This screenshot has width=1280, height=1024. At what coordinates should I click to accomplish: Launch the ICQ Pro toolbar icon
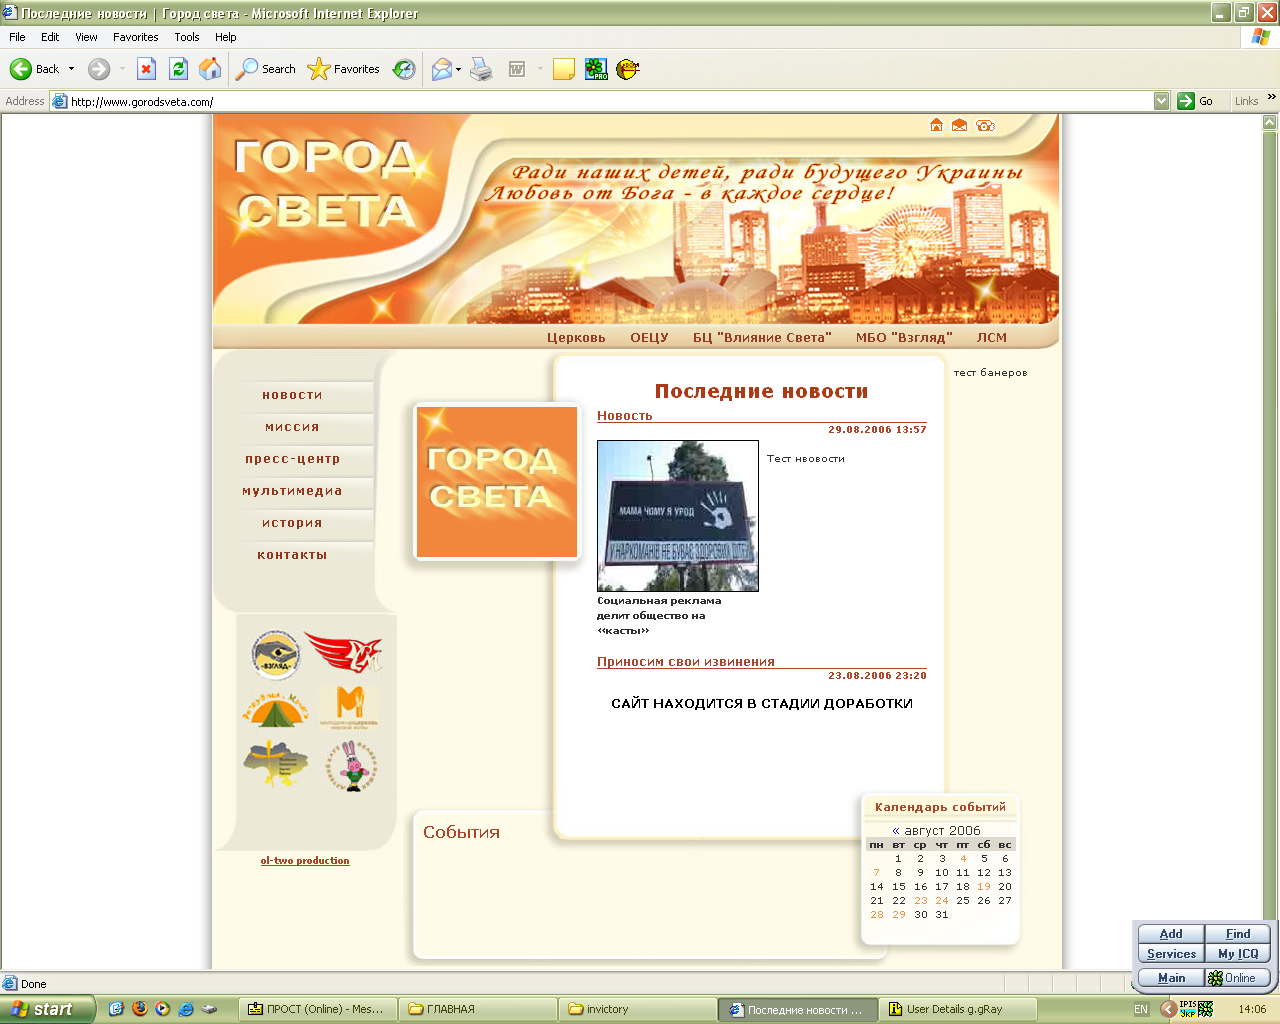(596, 69)
